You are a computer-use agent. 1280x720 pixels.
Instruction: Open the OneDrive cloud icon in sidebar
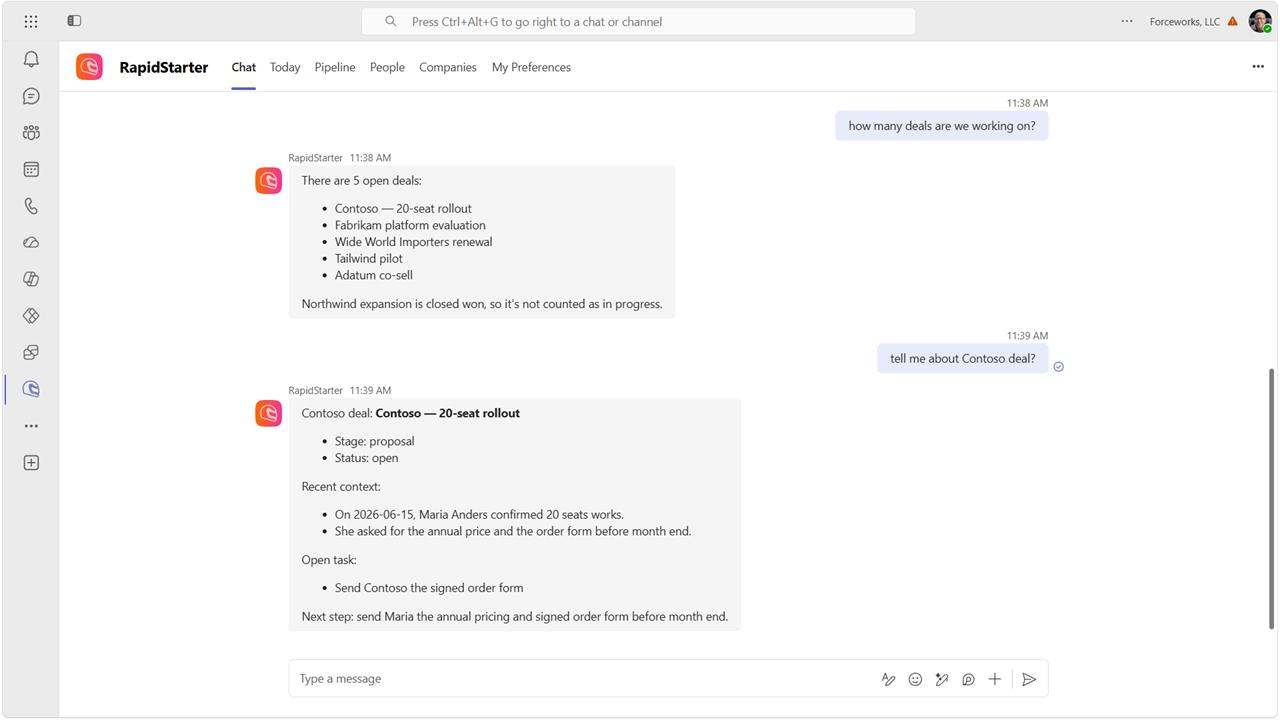coord(31,243)
